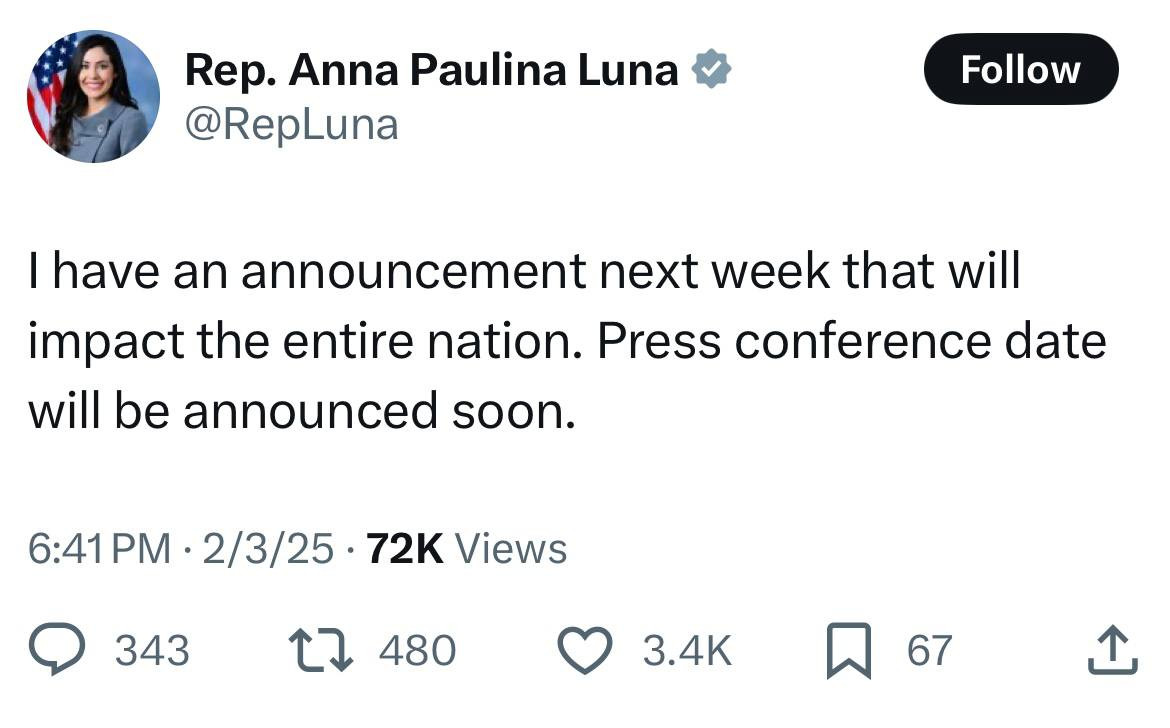Click the 6:41 PM timestamp
The image size is (1170, 728).
click(99, 549)
